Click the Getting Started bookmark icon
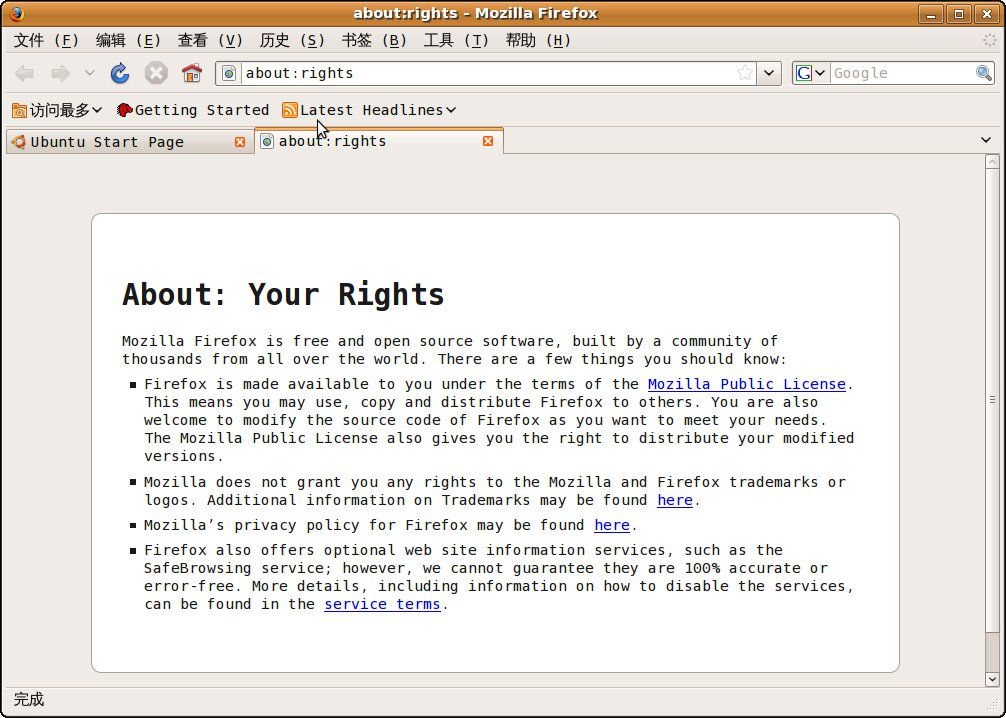The width and height of the screenshot is (1006, 718). pos(124,110)
